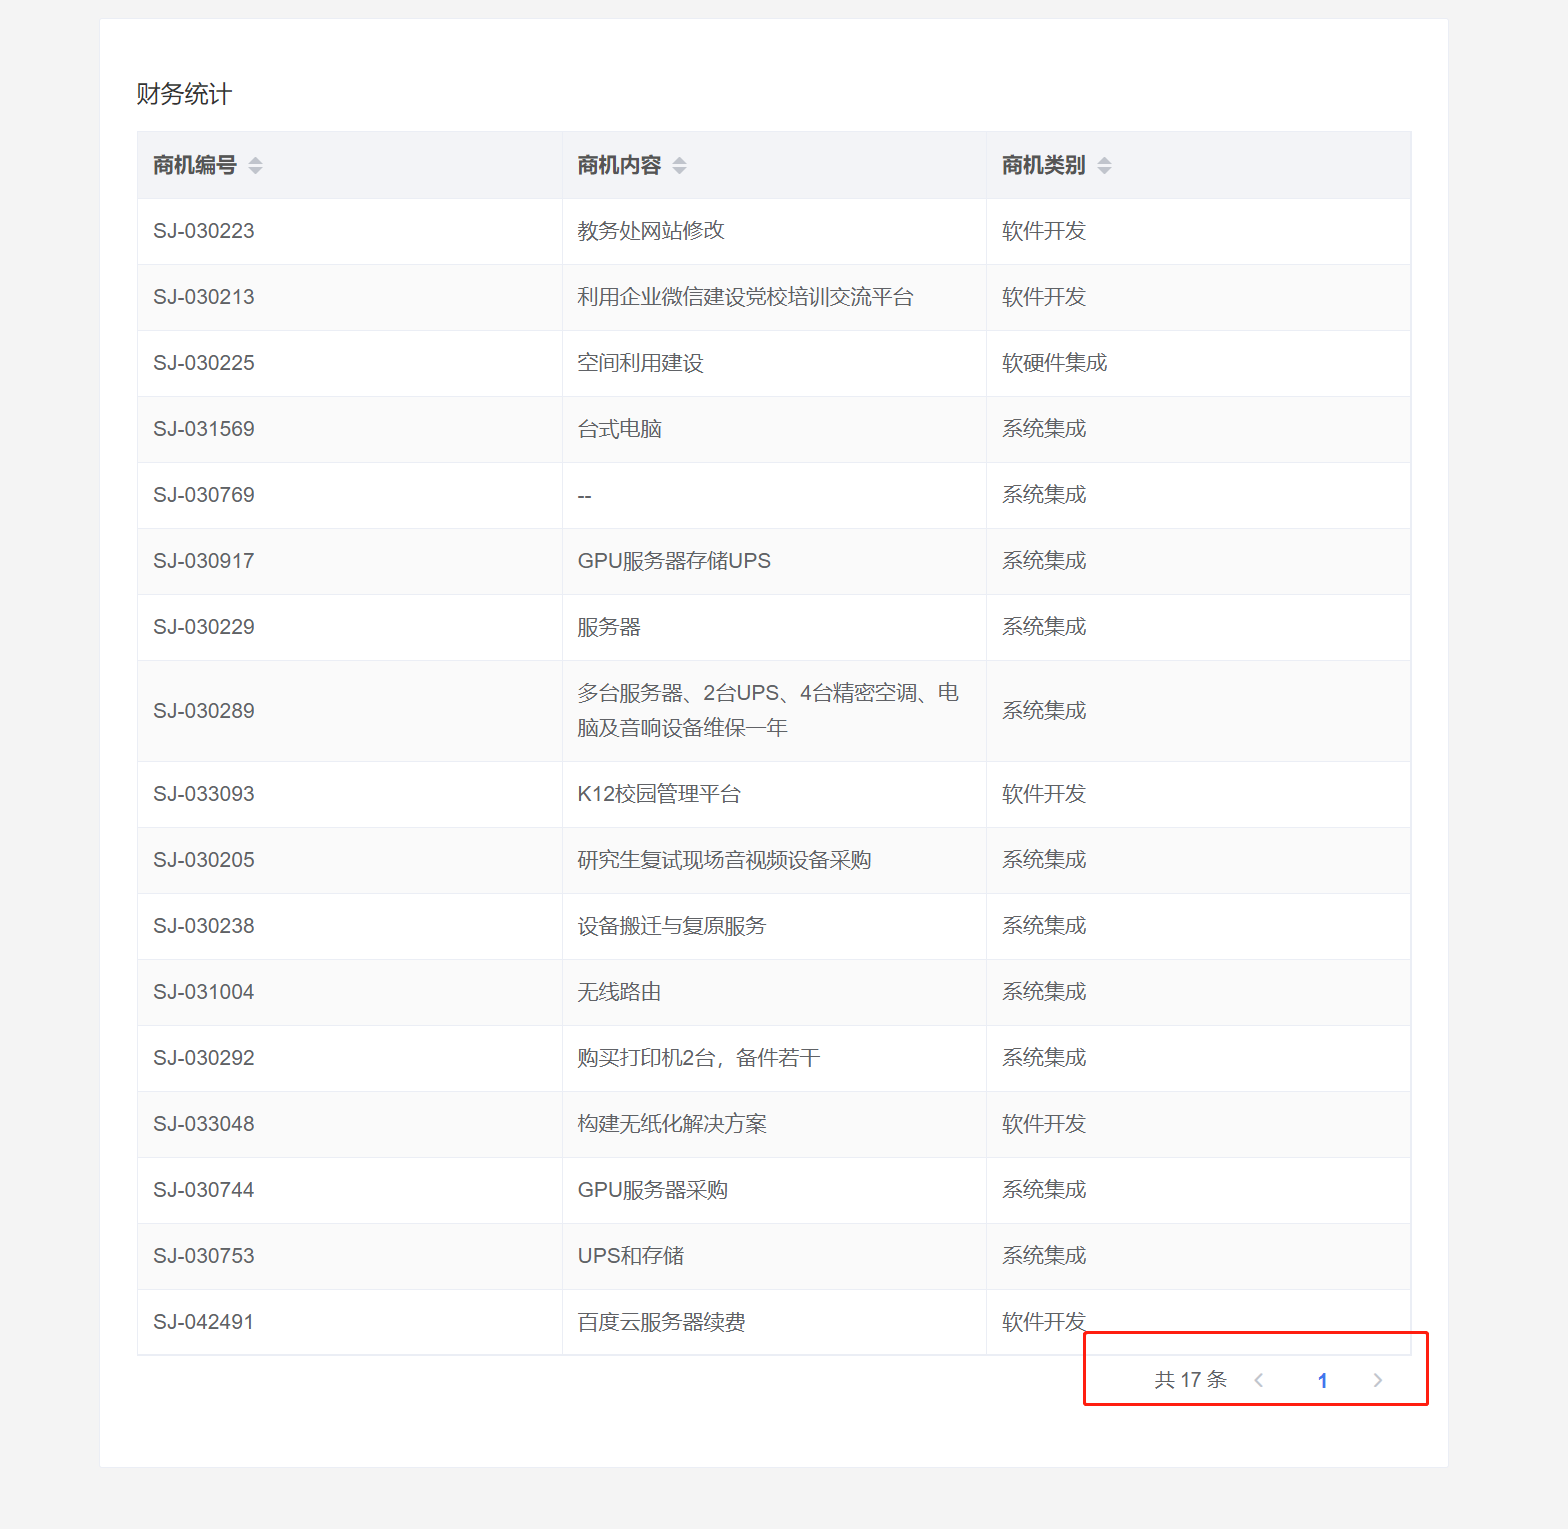The width and height of the screenshot is (1568, 1529).
Task: Select cell SJ-031004
Action: pyautogui.click(x=350, y=992)
